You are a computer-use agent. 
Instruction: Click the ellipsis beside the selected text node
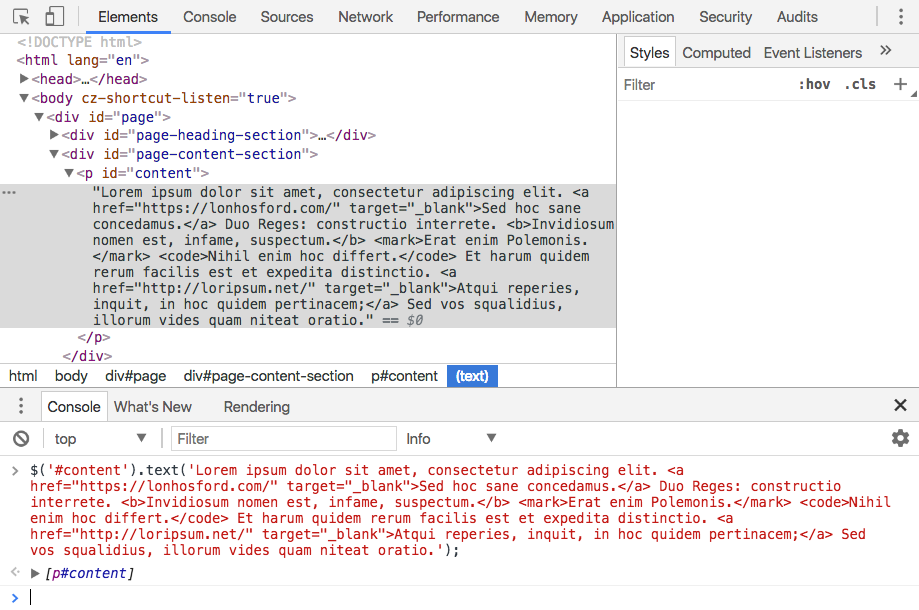pos(9,192)
